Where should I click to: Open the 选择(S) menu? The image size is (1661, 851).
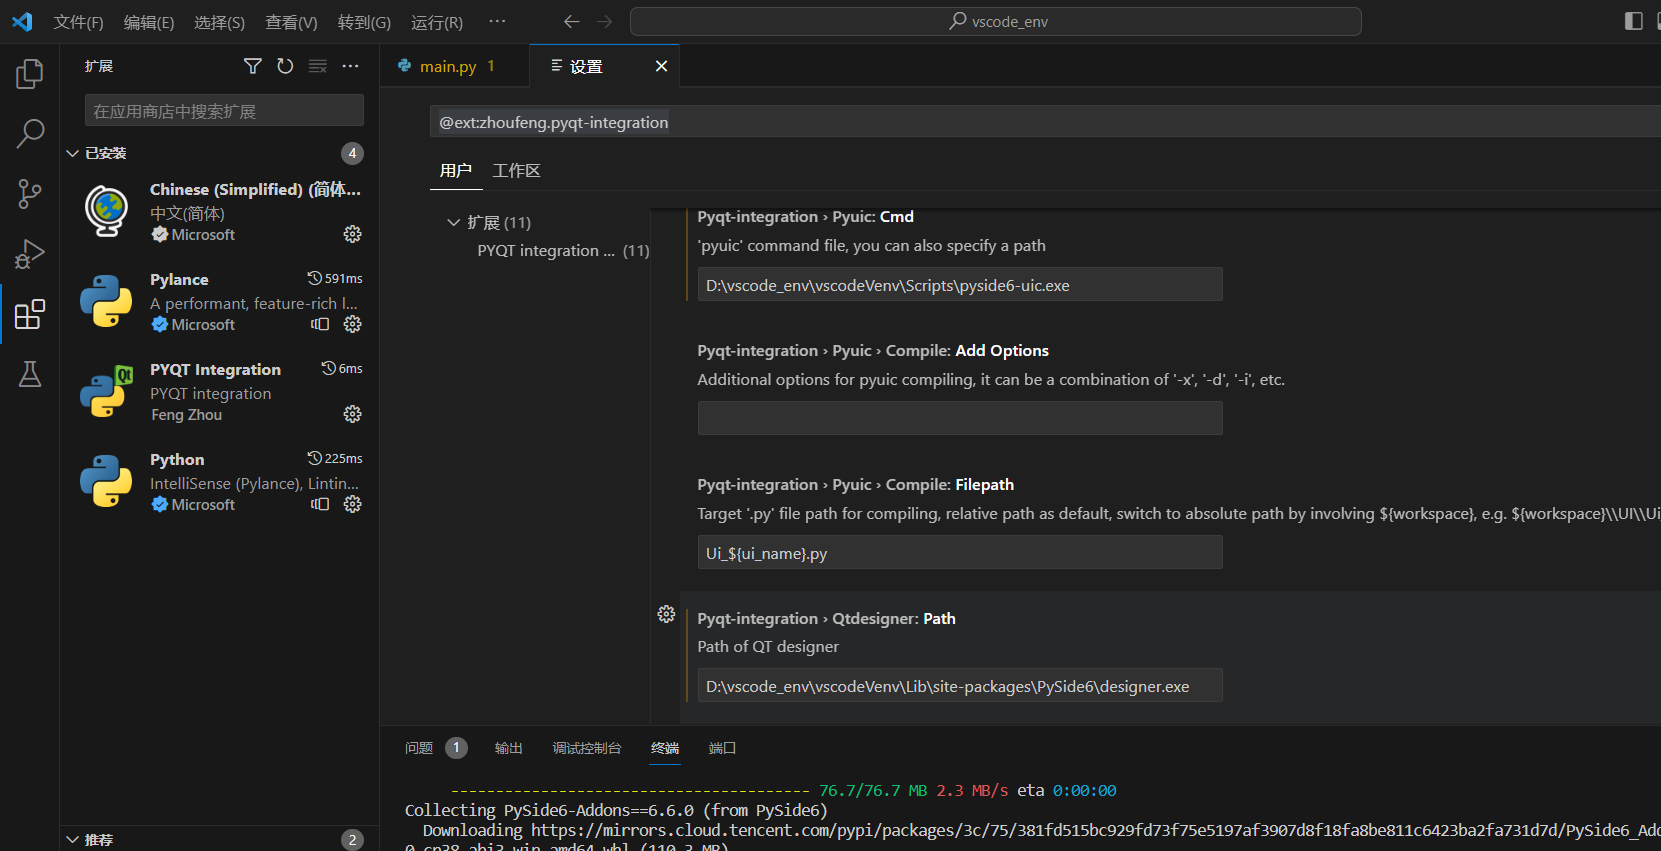click(x=219, y=22)
